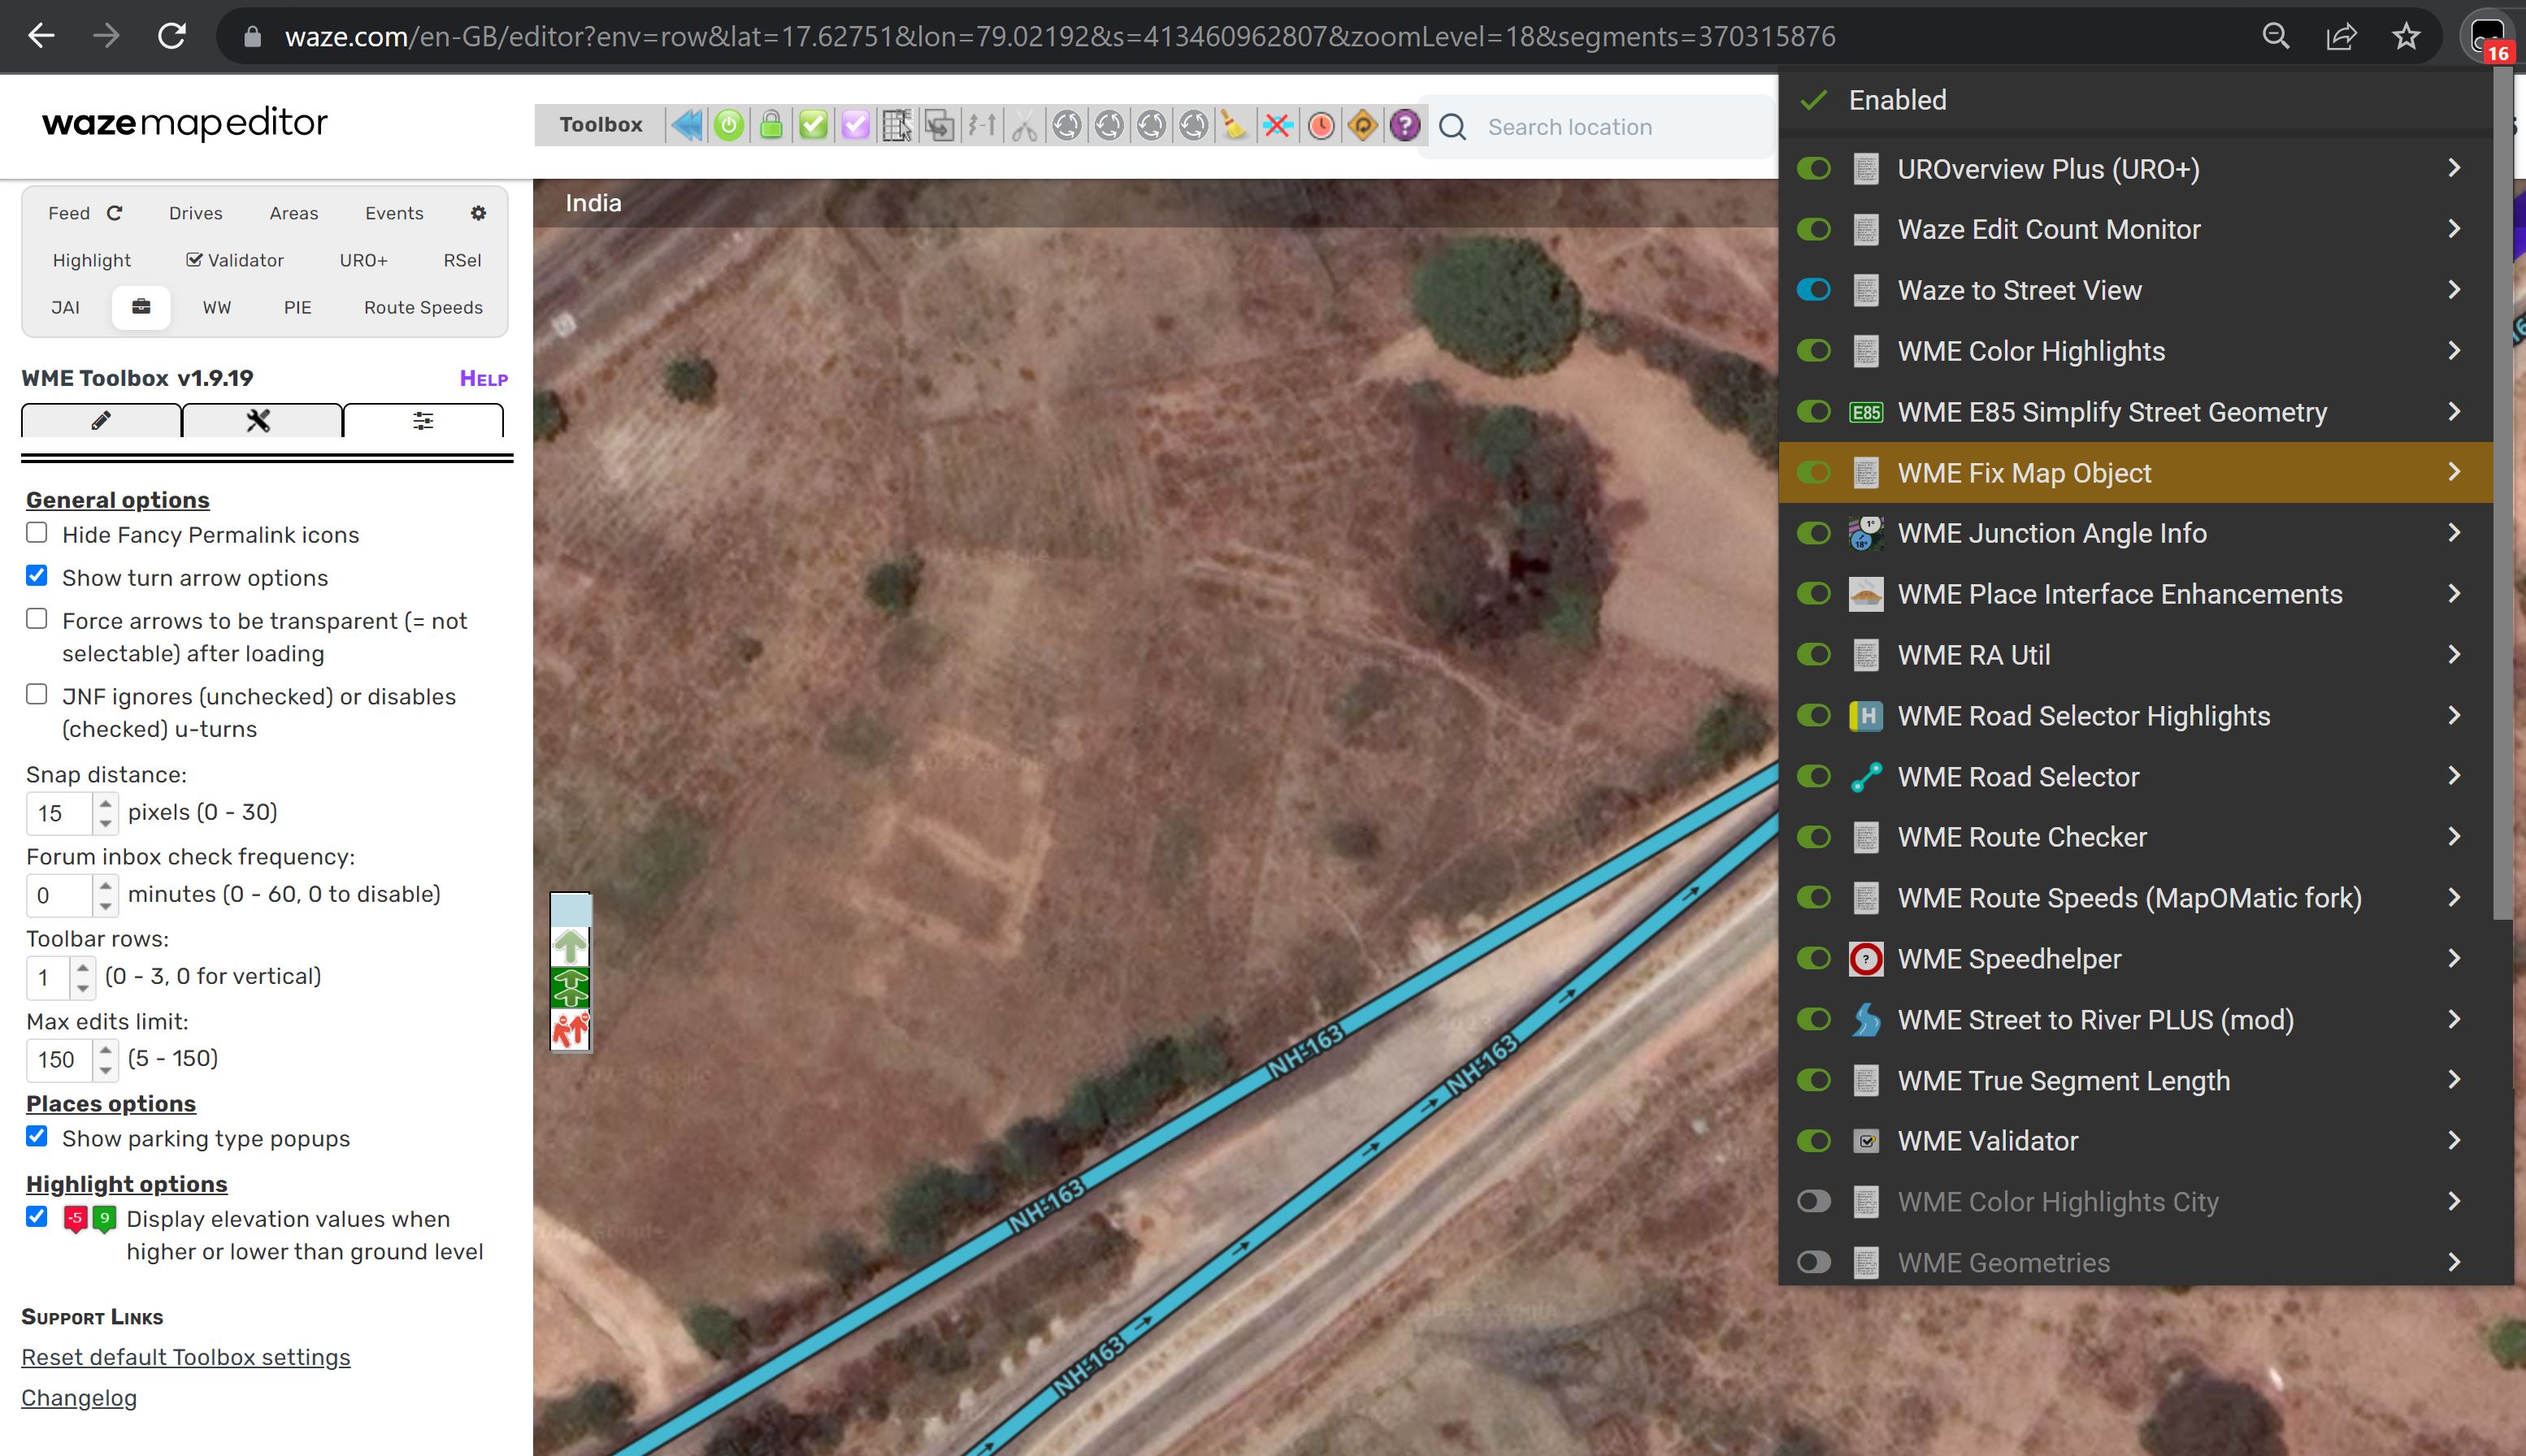Screen dimensions: 2526x1456
Task: Click the yellow broom clear icon
Action: [1235, 125]
